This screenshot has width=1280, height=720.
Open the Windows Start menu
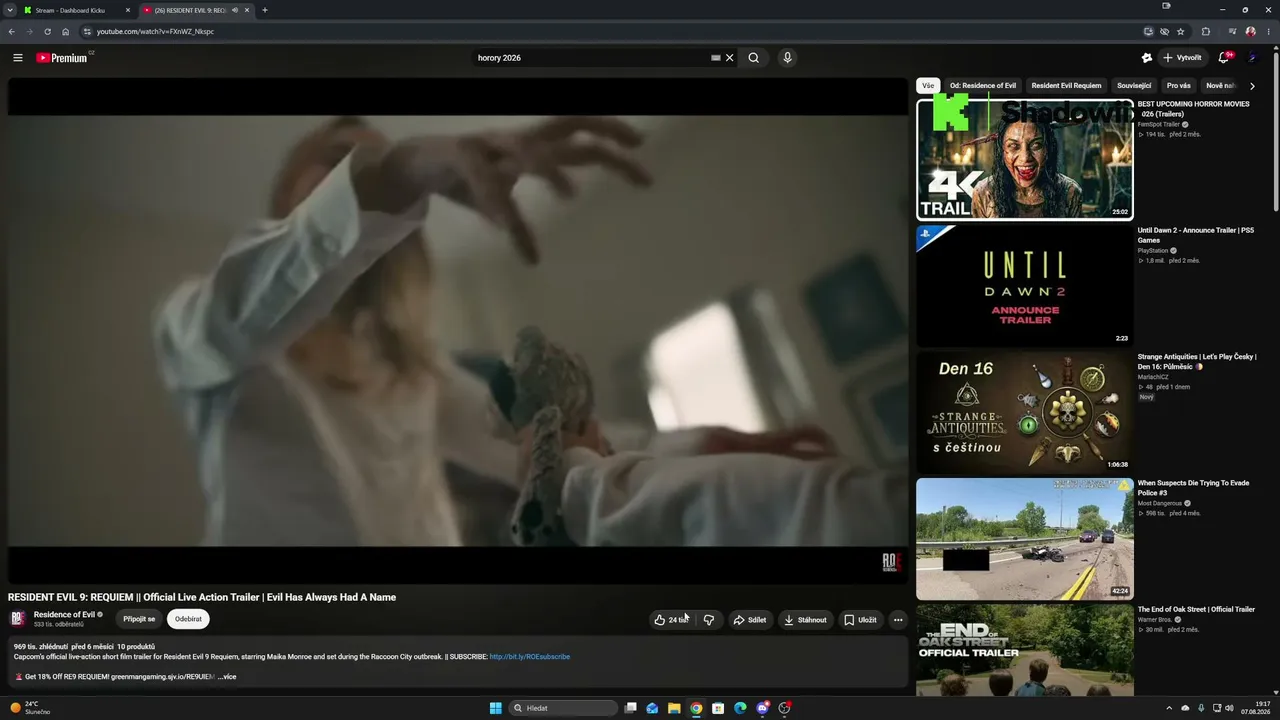[x=496, y=708]
